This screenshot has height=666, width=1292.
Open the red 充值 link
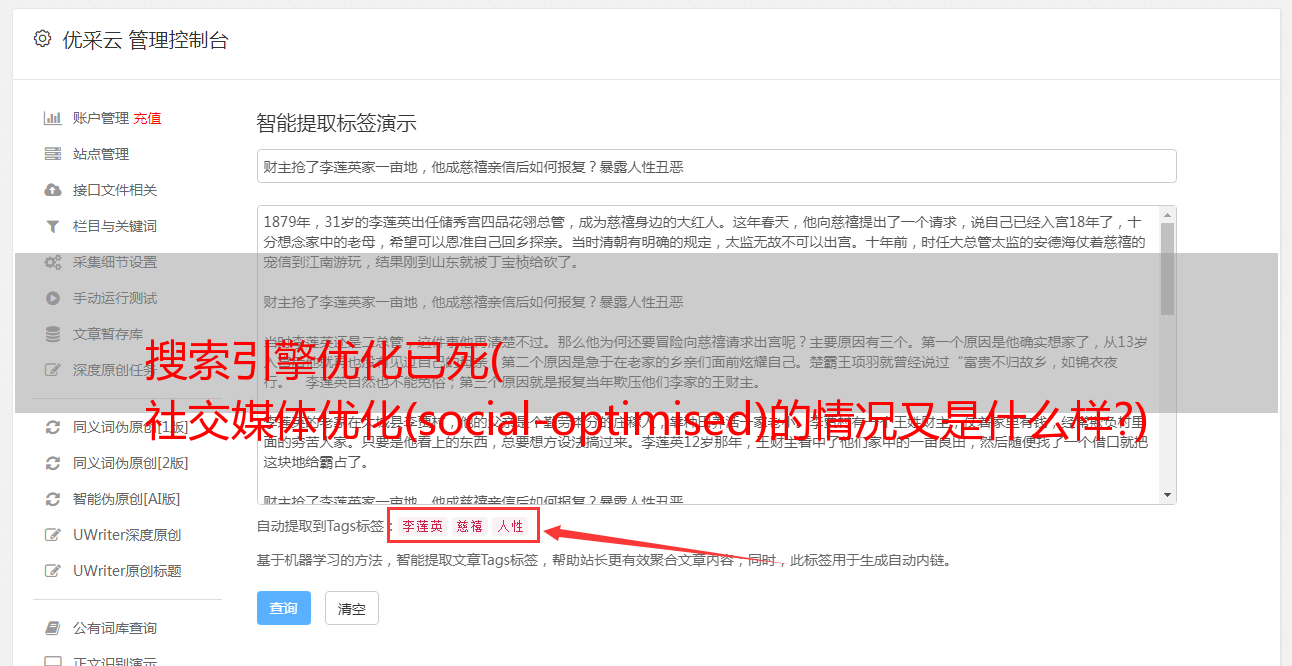click(x=147, y=118)
